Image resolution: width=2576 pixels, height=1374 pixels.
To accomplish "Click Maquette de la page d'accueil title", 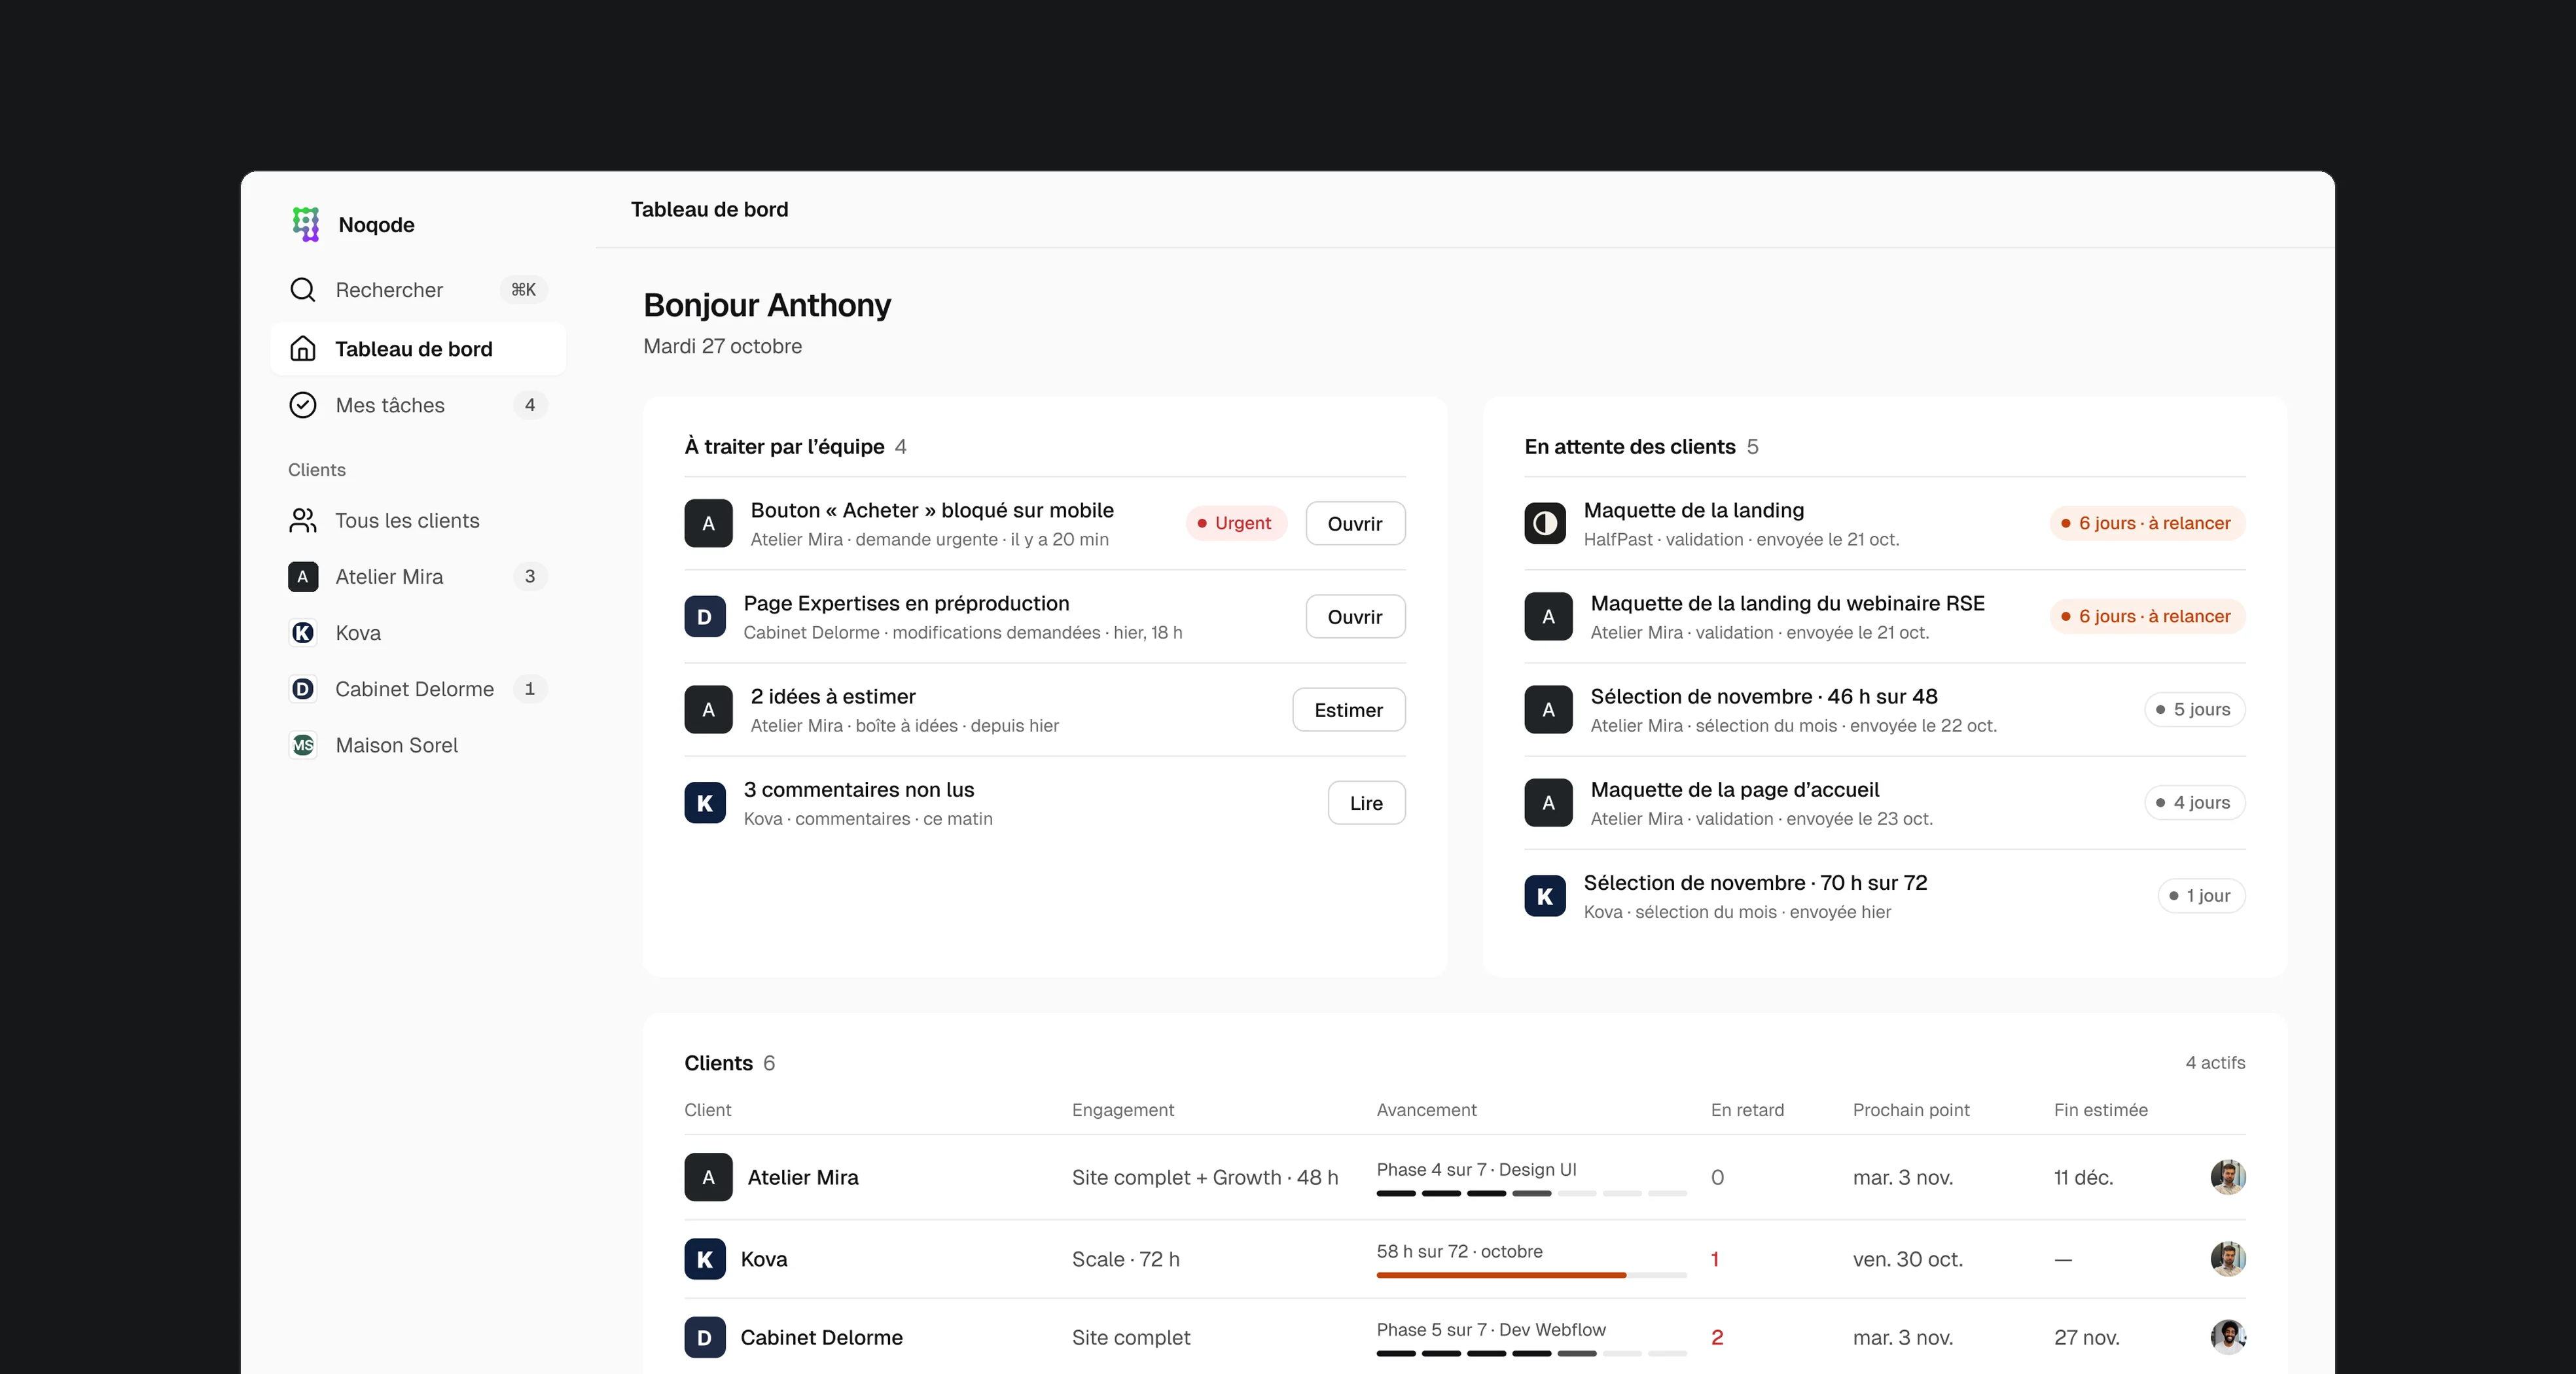I will pyautogui.click(x=1734, y=790).
